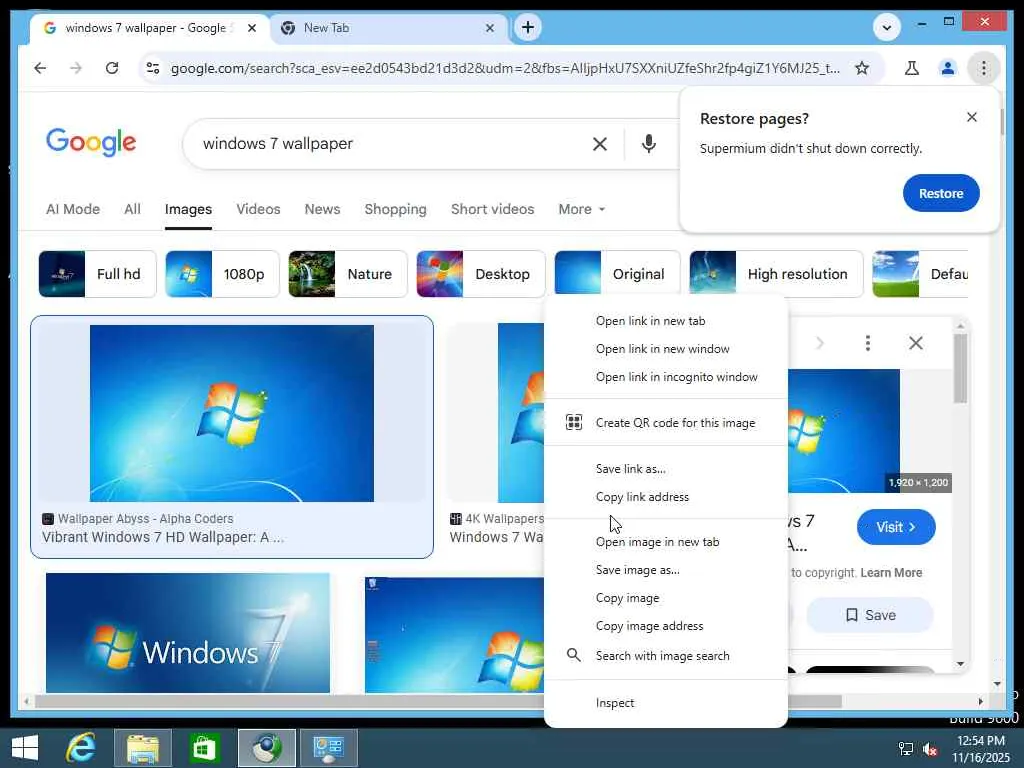
Task: Start voice search with the microphone icon
Action: coord(648,144)
